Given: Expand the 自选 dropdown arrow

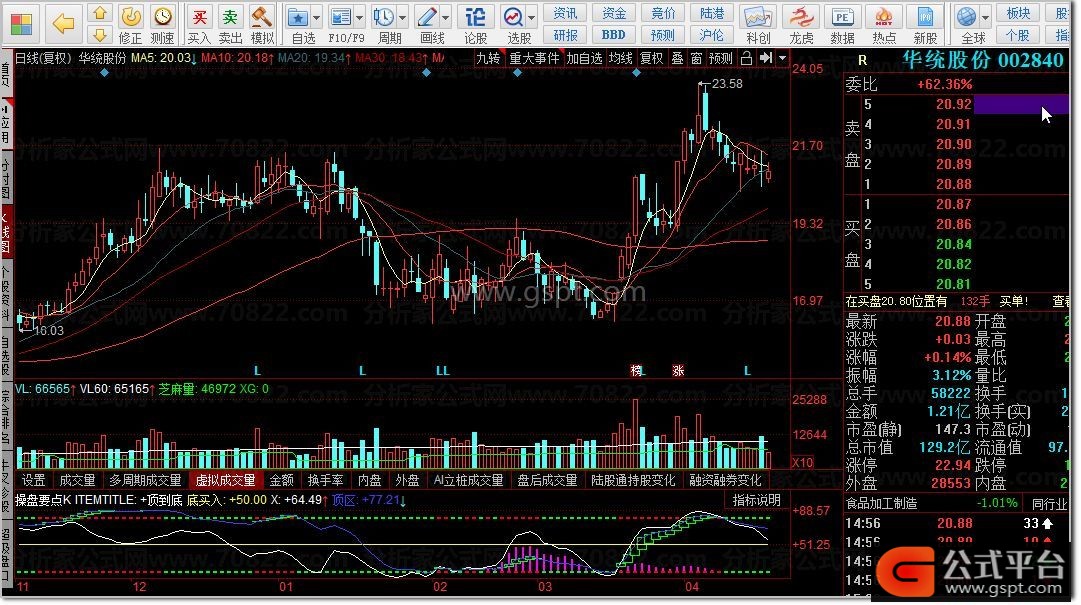Looking at the screenshot, I should 316,17.
